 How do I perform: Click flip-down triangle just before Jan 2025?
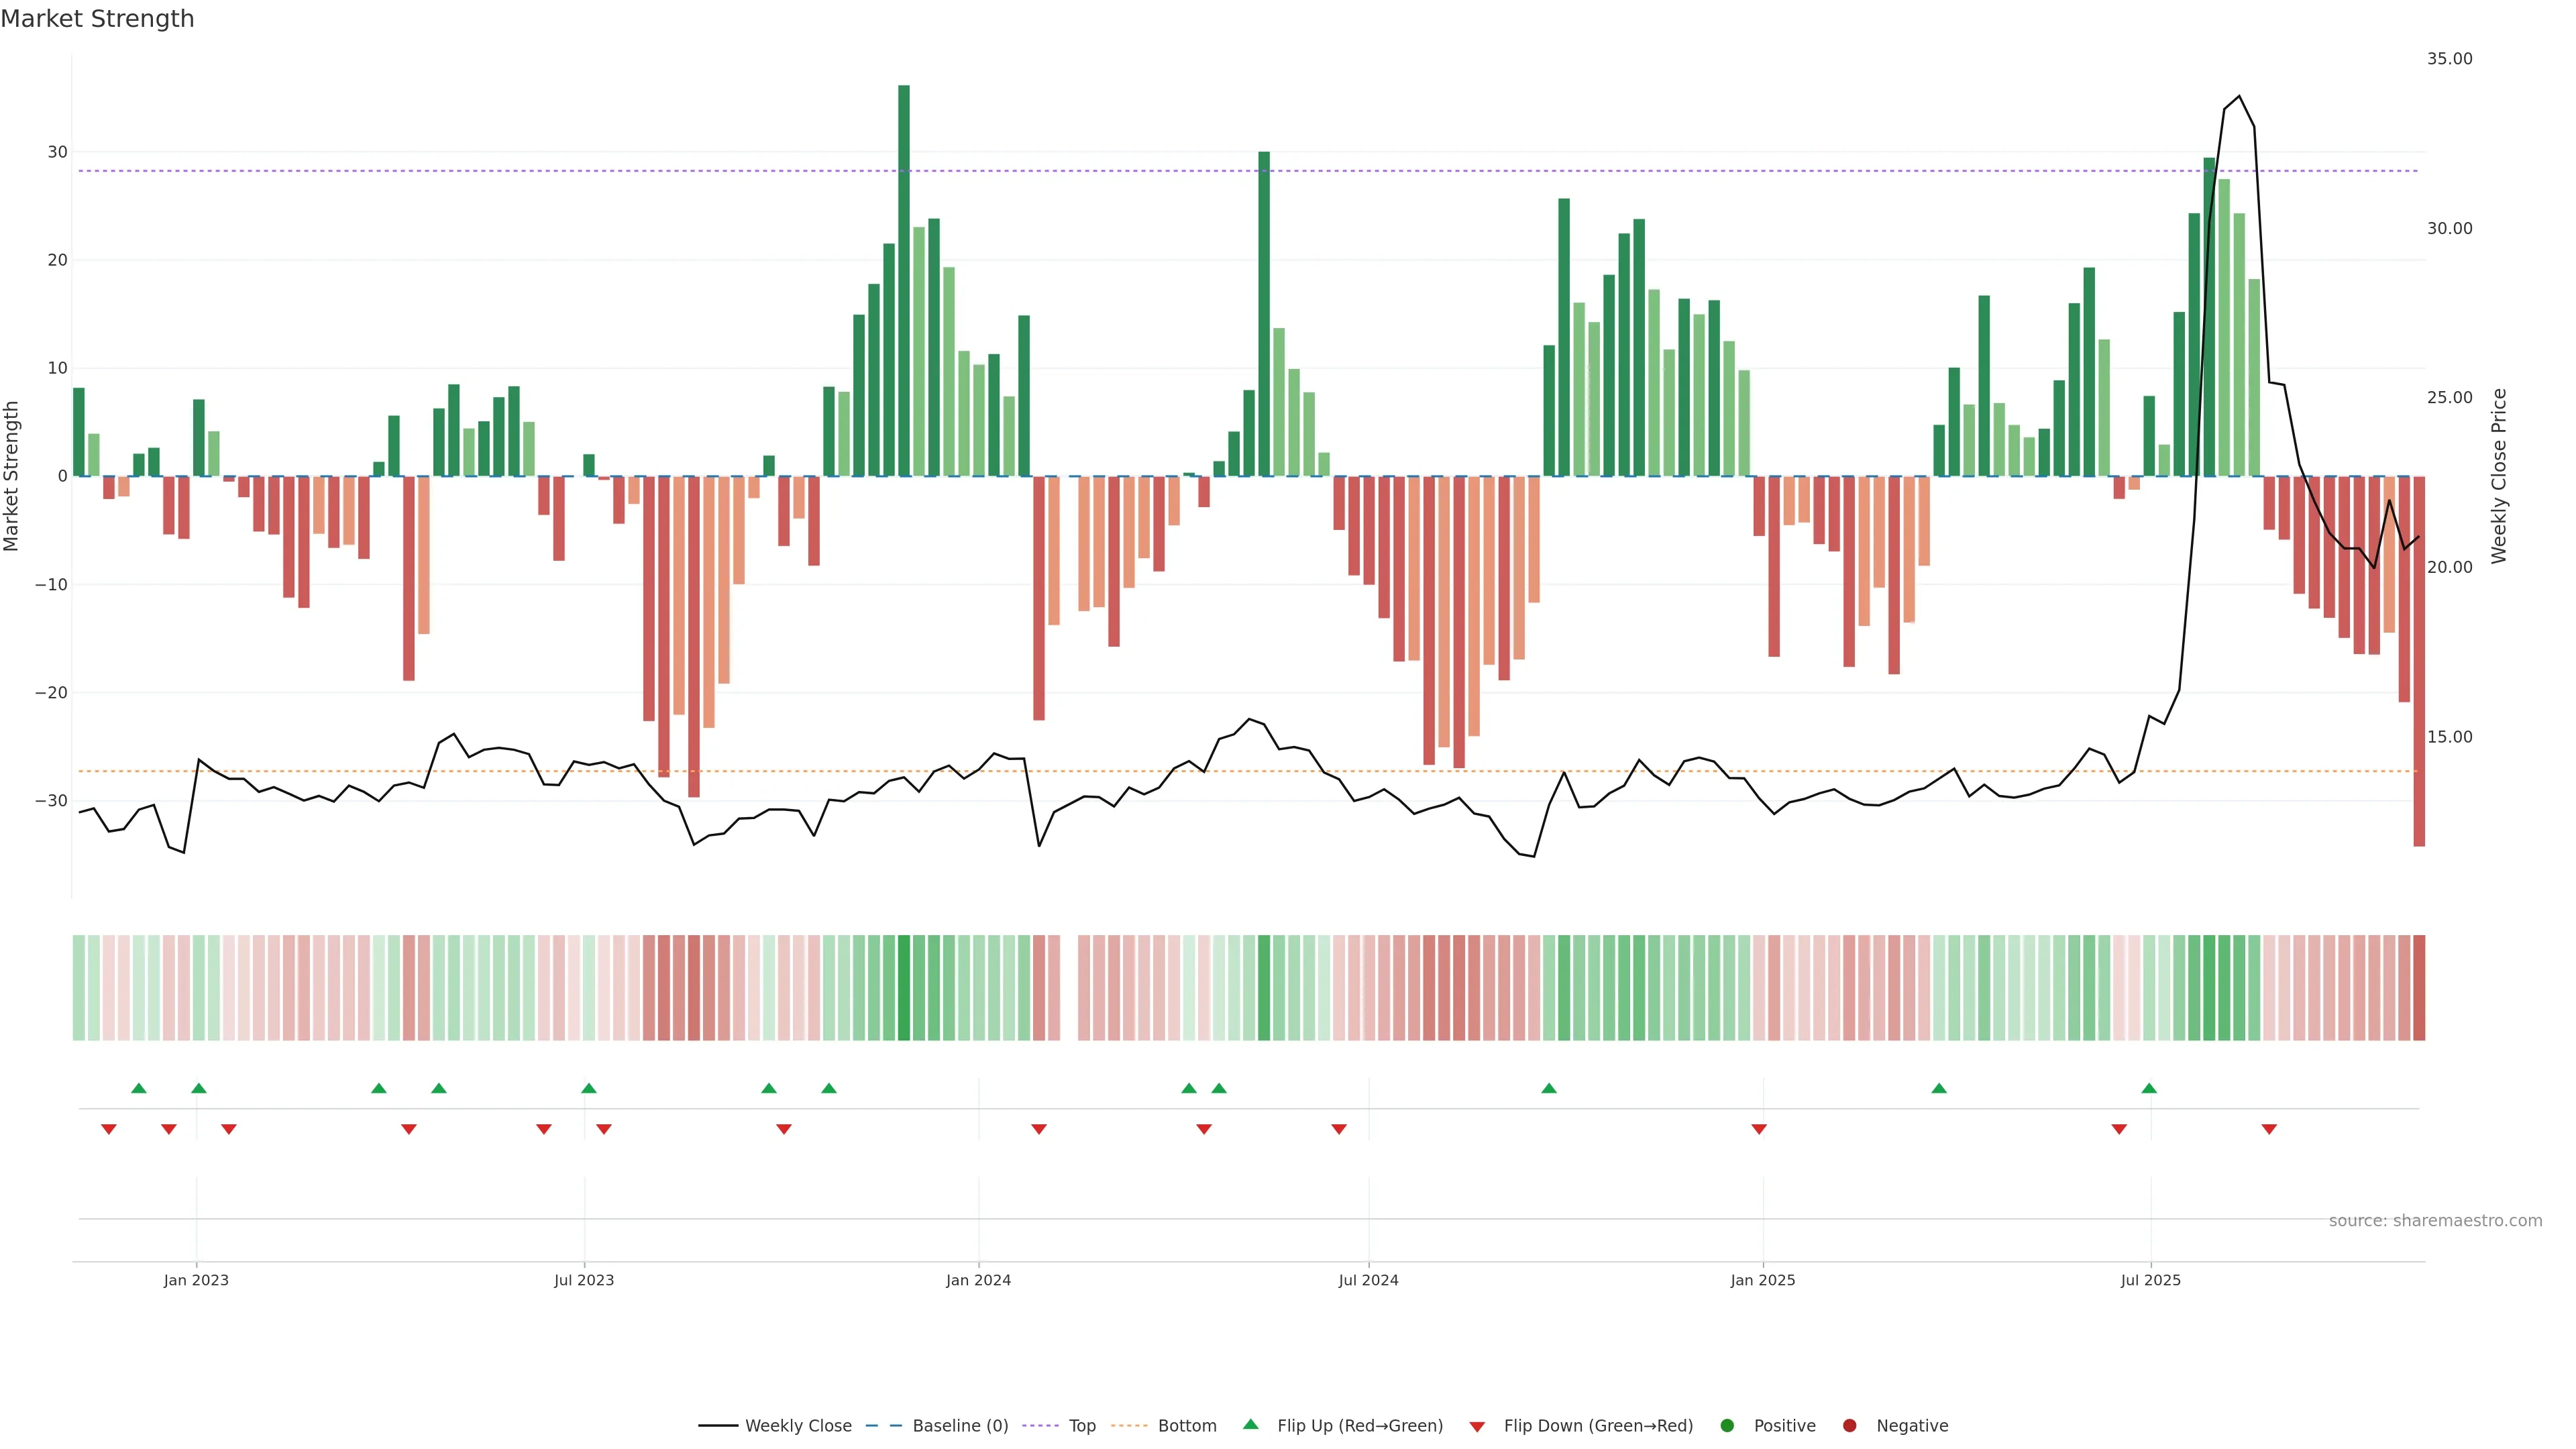tap(1759, 1129)
